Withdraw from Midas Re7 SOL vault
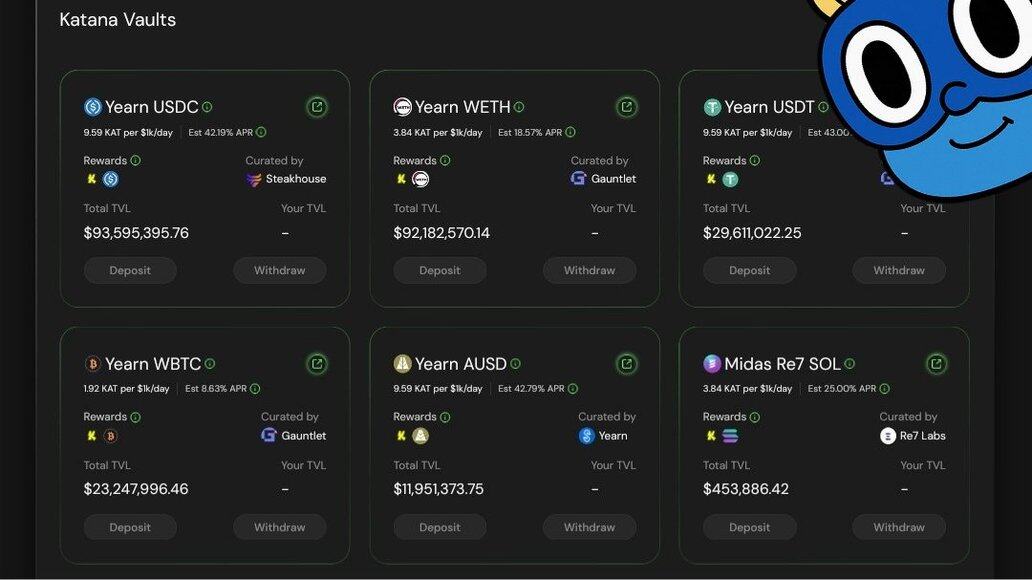The image size is (1032, 580). coord(898,527)
